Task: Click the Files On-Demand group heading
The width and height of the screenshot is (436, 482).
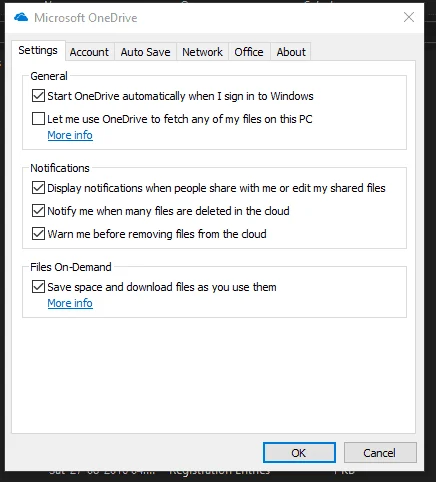Action: point(71,267)
